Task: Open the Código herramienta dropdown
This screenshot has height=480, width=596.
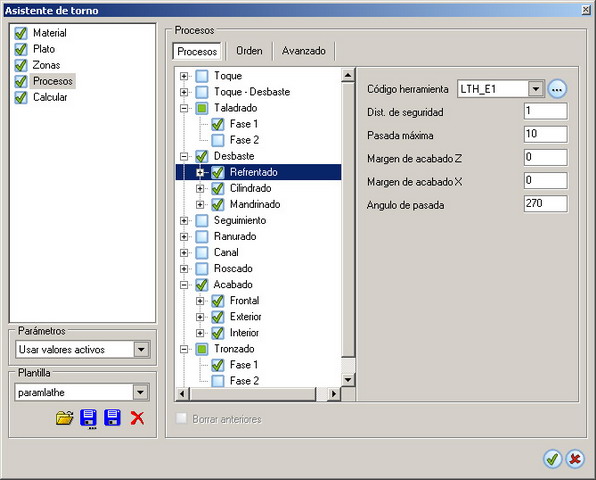Action: 536,89
